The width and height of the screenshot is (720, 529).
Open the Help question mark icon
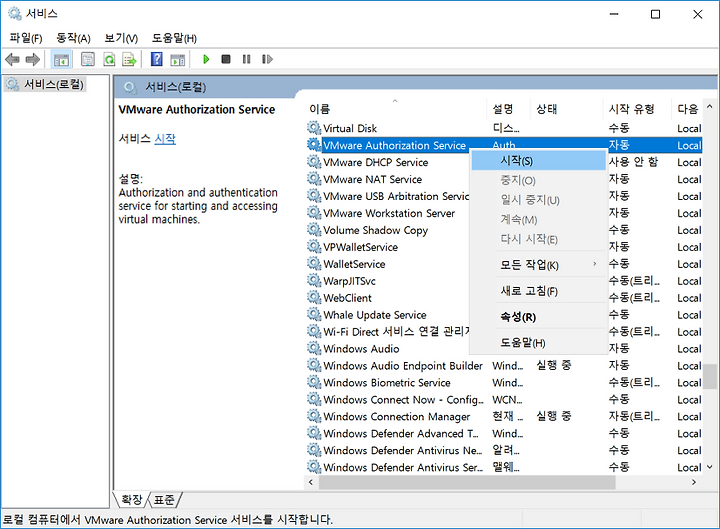tap(157, 59)
